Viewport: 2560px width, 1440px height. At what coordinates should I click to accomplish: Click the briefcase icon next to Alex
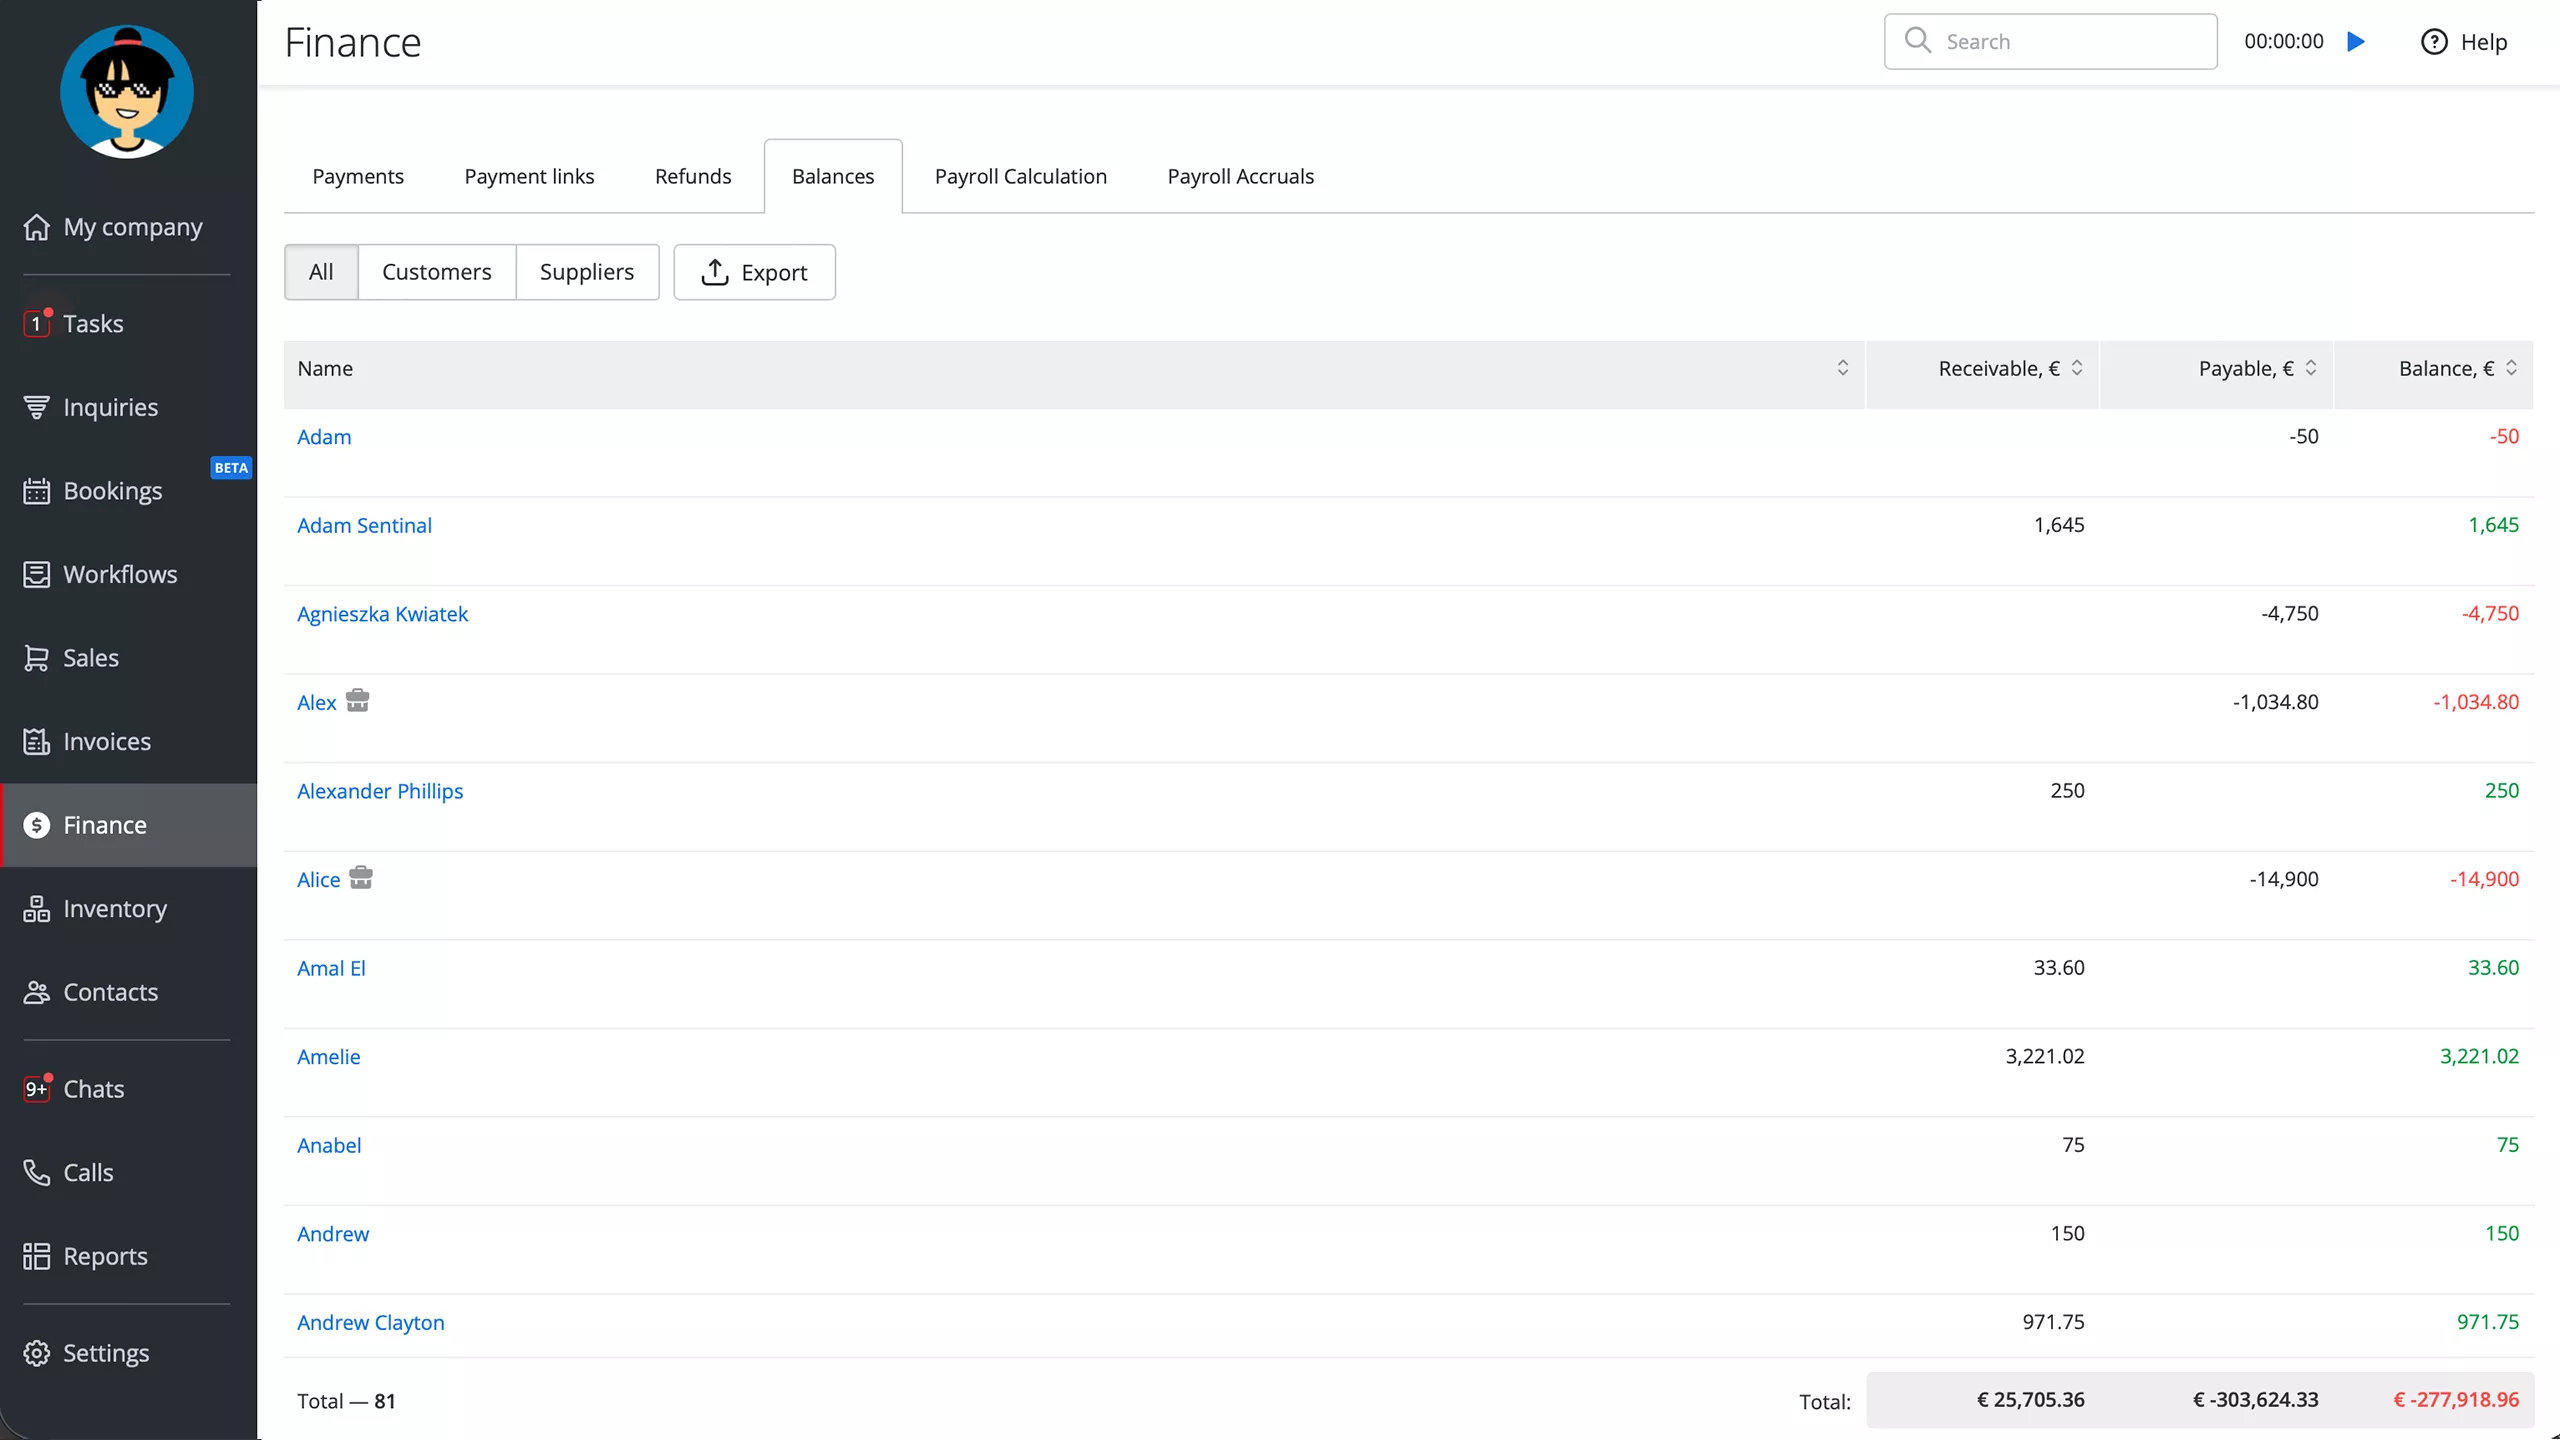pos(357,700)
